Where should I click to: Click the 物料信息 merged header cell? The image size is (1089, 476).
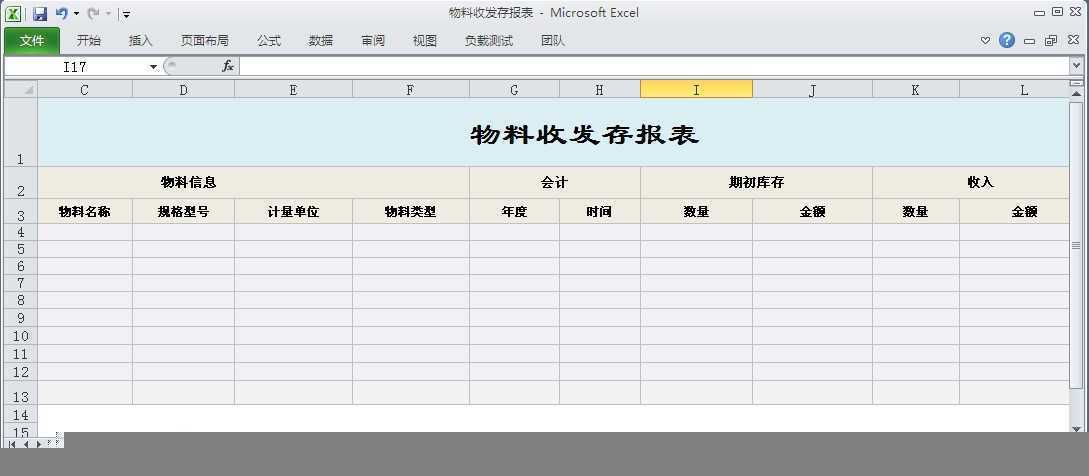pos(253,183)
